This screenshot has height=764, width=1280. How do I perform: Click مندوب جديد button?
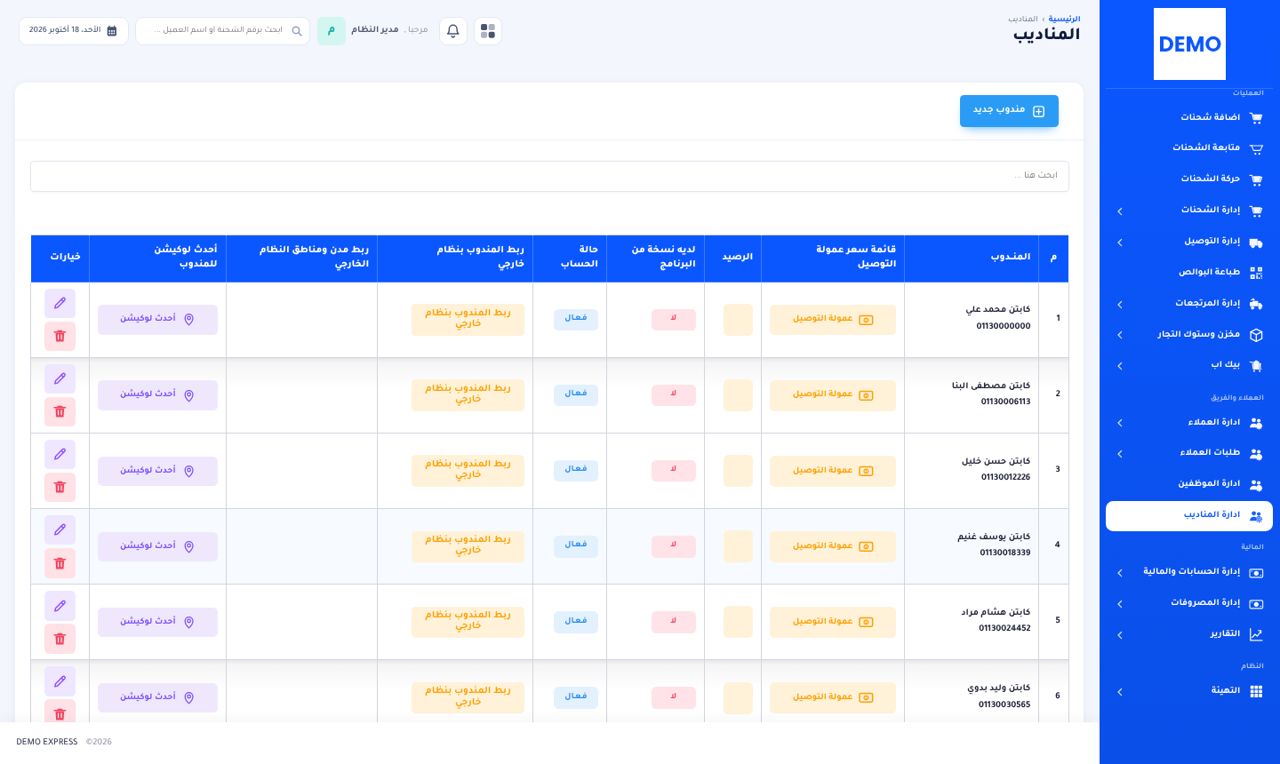(1009, 111)
